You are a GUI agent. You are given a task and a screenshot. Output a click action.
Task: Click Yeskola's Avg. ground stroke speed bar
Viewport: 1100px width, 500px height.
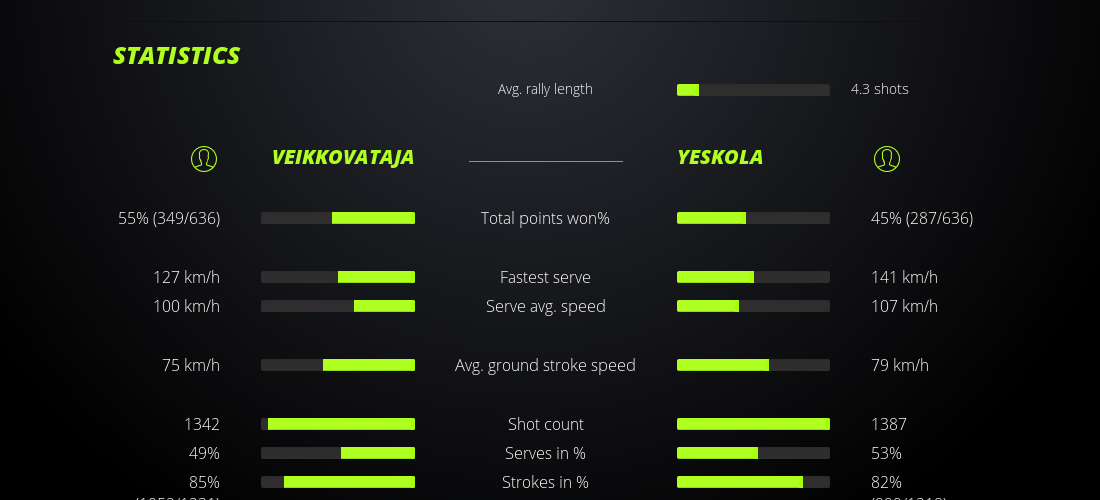click(x=753, y=365)
